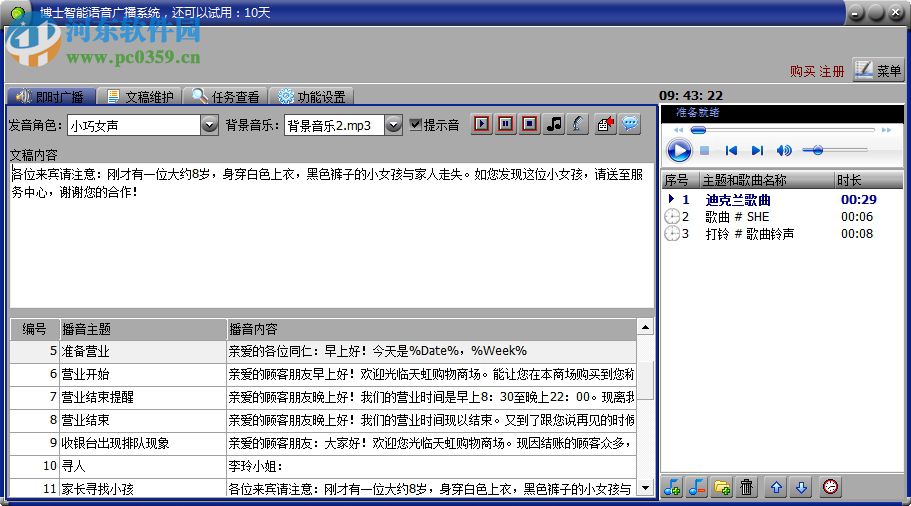Clear playlist with the trash can icon

[x=747, y=487]
